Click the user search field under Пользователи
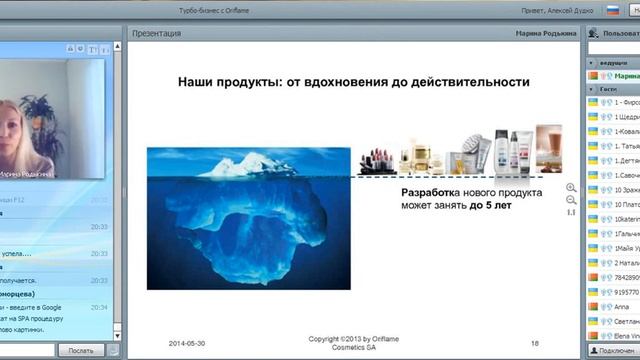 pyautogui.click(x=614, y=49)
